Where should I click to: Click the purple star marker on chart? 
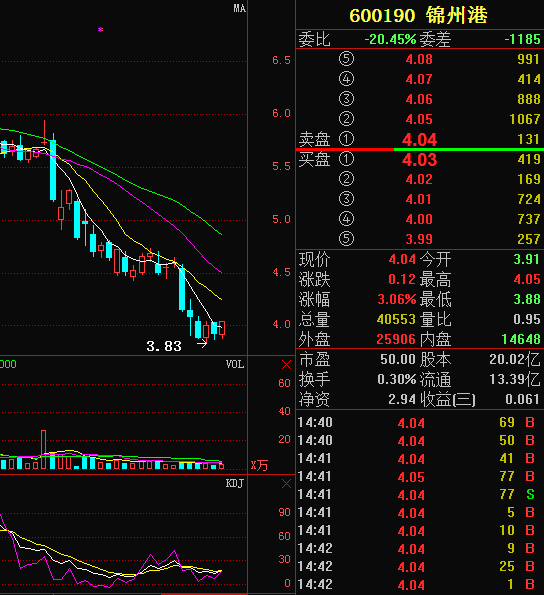coord(101,30)
